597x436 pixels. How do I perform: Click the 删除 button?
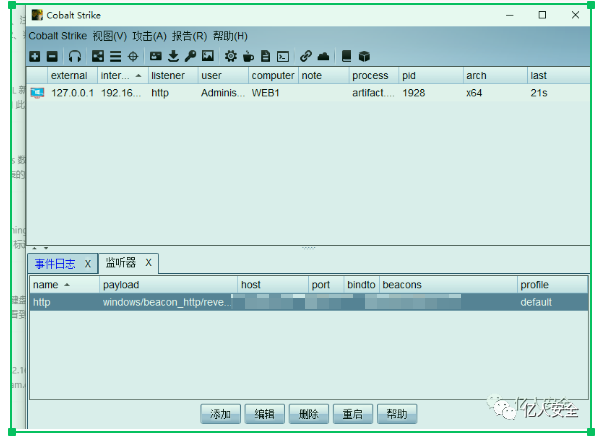click(309, 414)
